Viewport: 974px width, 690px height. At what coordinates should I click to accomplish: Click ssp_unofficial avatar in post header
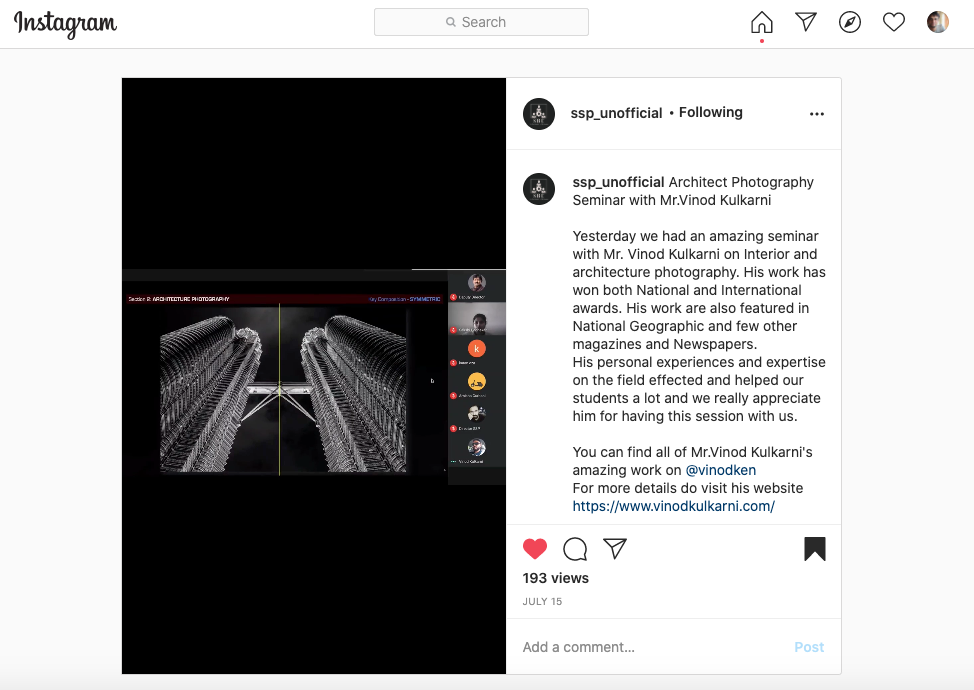pyautogui.click(x=539, y=114)
